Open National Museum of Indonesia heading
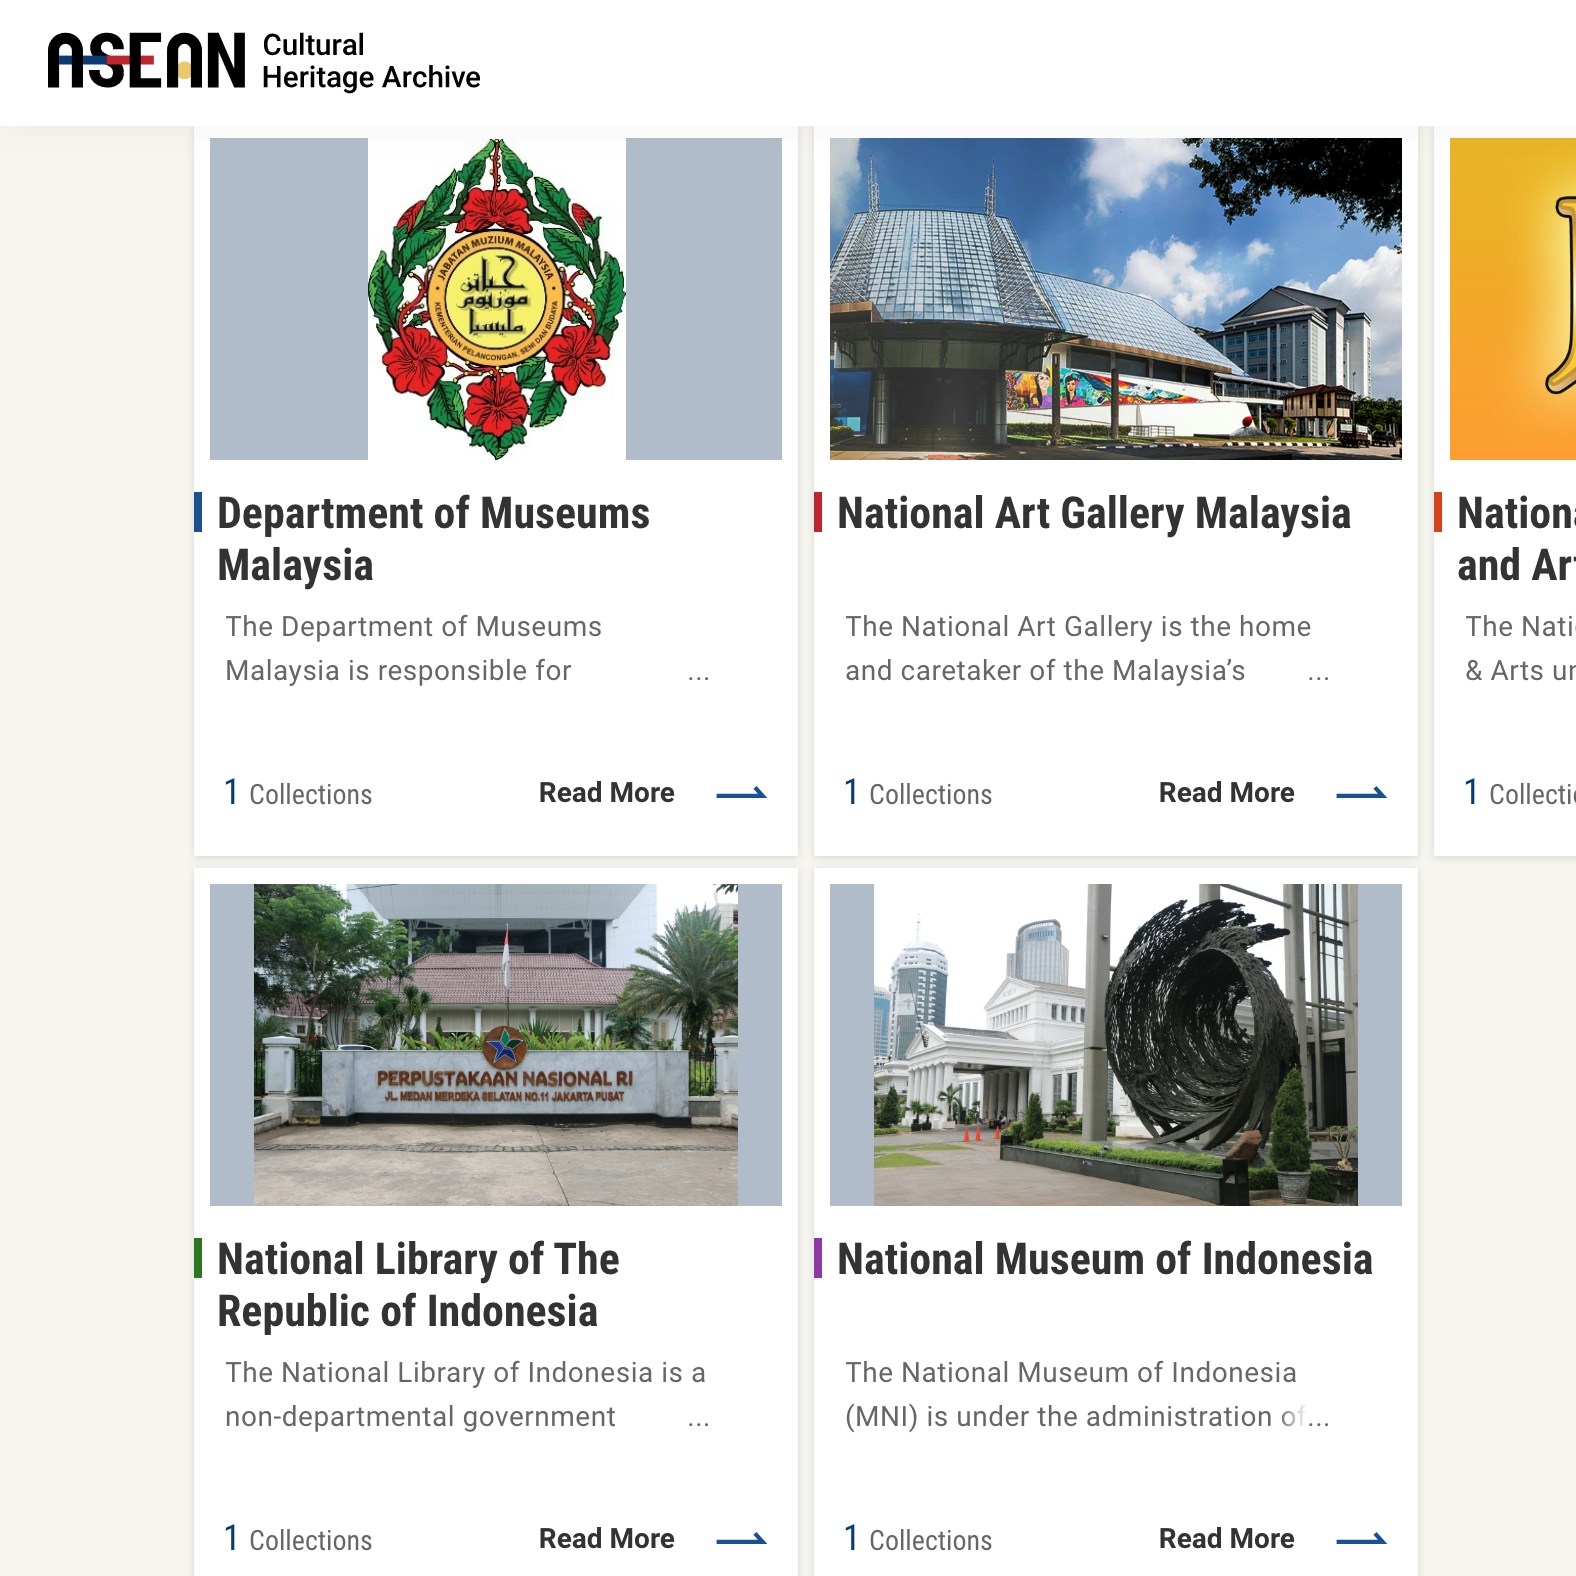The height and width of the screenshot is (1576, 1576). point(1104,1259)
